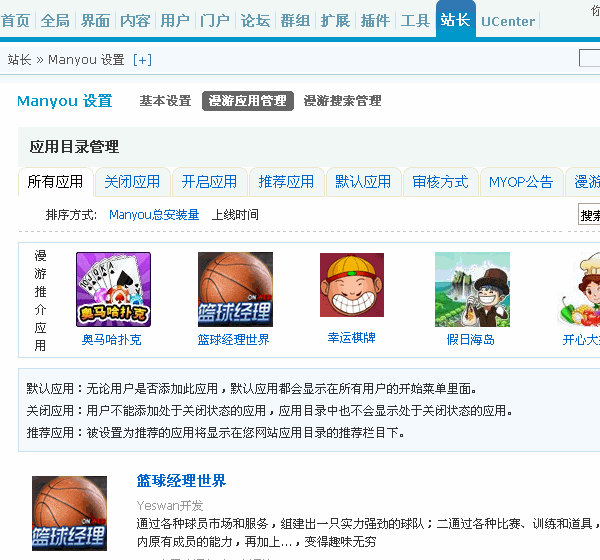
Task: Open the 论坛 menu
Action: point(255,21)
